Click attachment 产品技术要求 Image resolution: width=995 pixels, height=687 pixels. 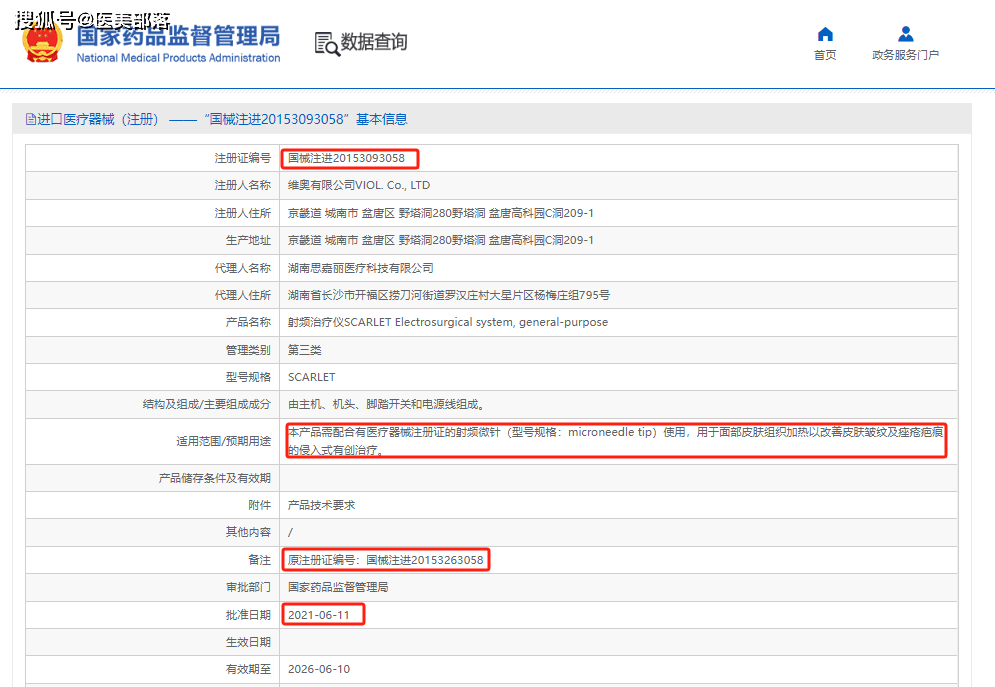(322, 505)
